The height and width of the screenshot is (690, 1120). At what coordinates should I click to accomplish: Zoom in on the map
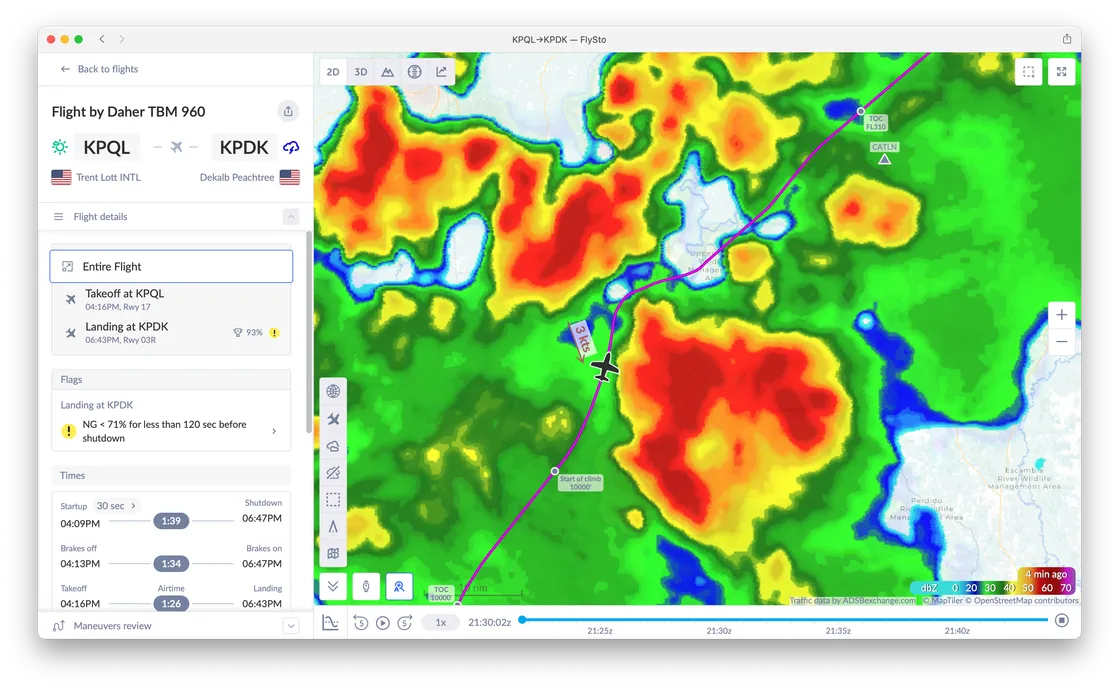1061,315
